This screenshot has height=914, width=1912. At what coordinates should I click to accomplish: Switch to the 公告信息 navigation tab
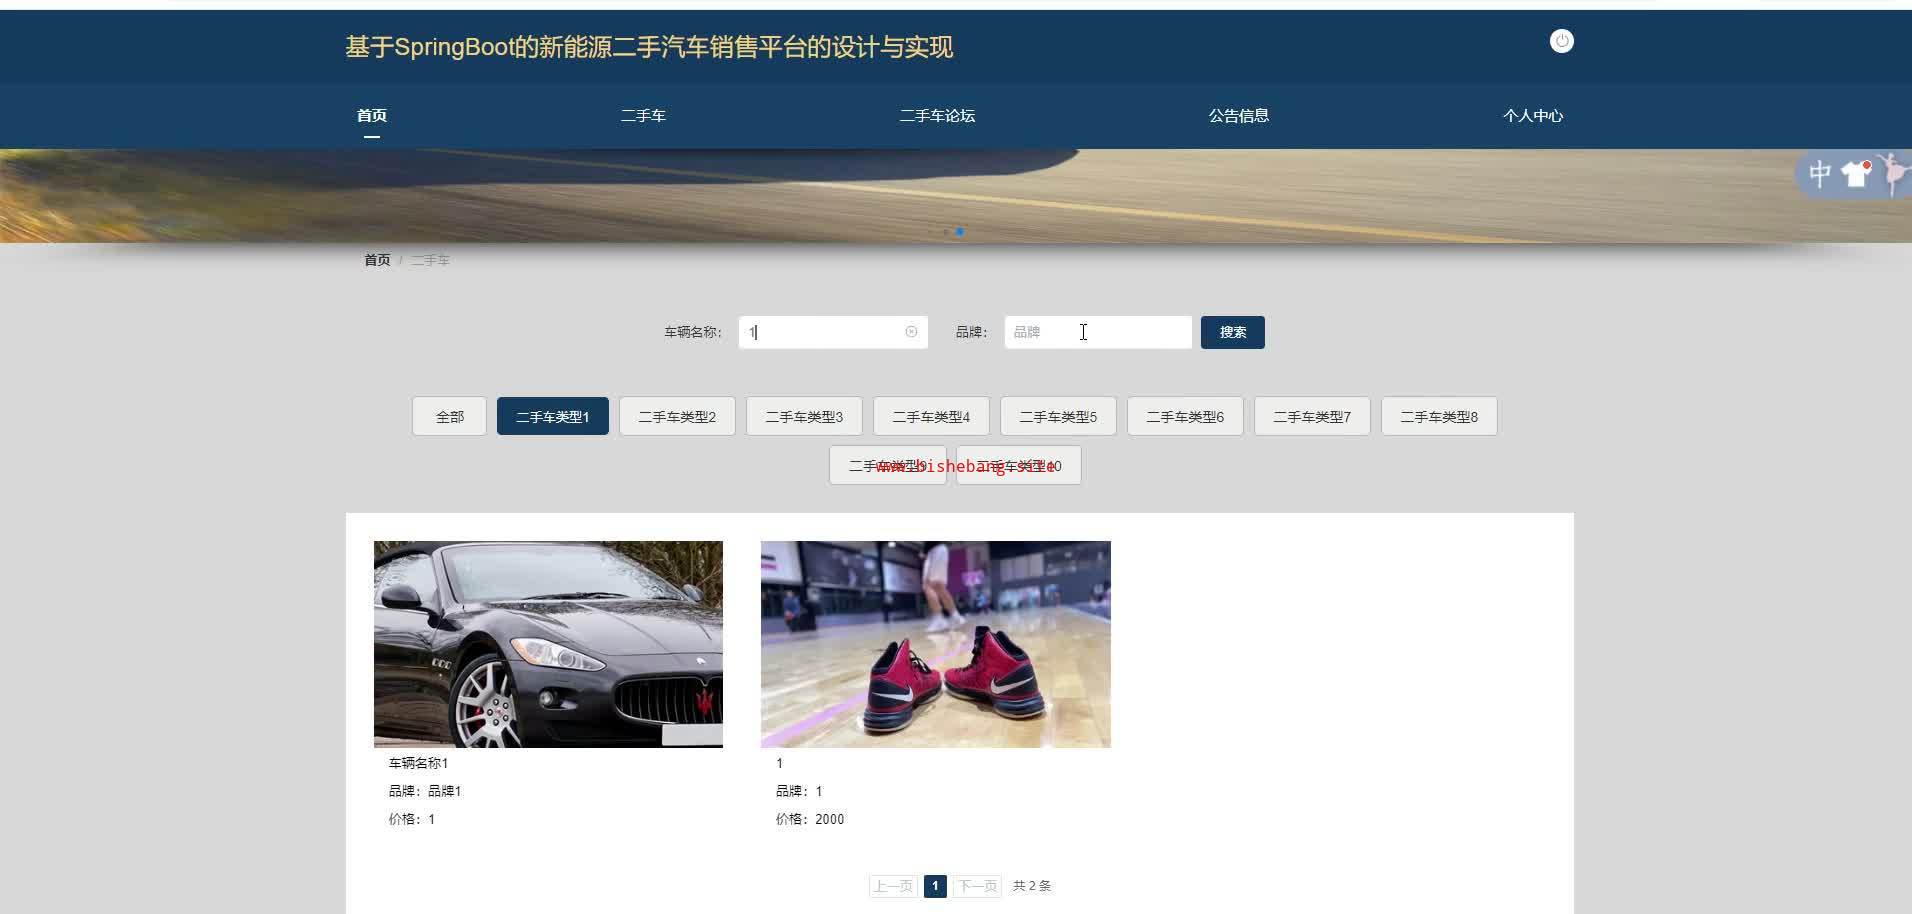[x=1238, y=116]
